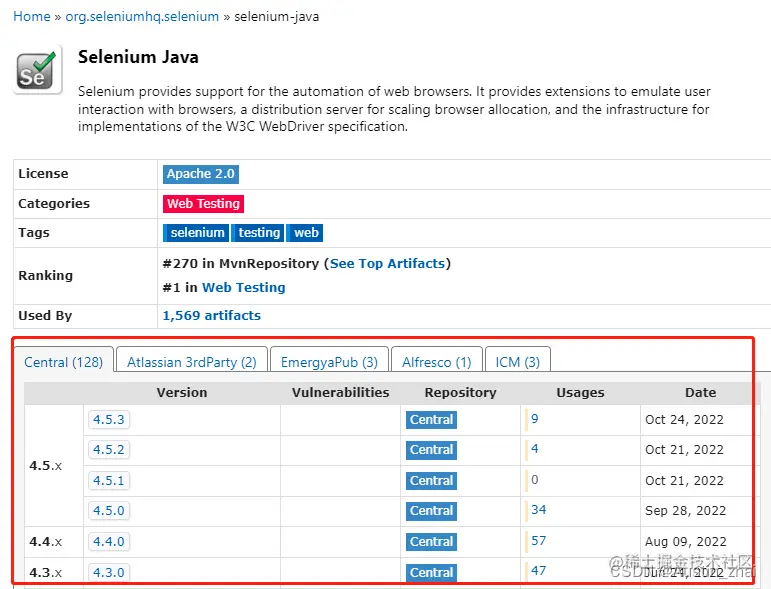Screen dimensions: 771x589
Task: Click Central badge in 4.5.1 row
Action: coord(431,480)
